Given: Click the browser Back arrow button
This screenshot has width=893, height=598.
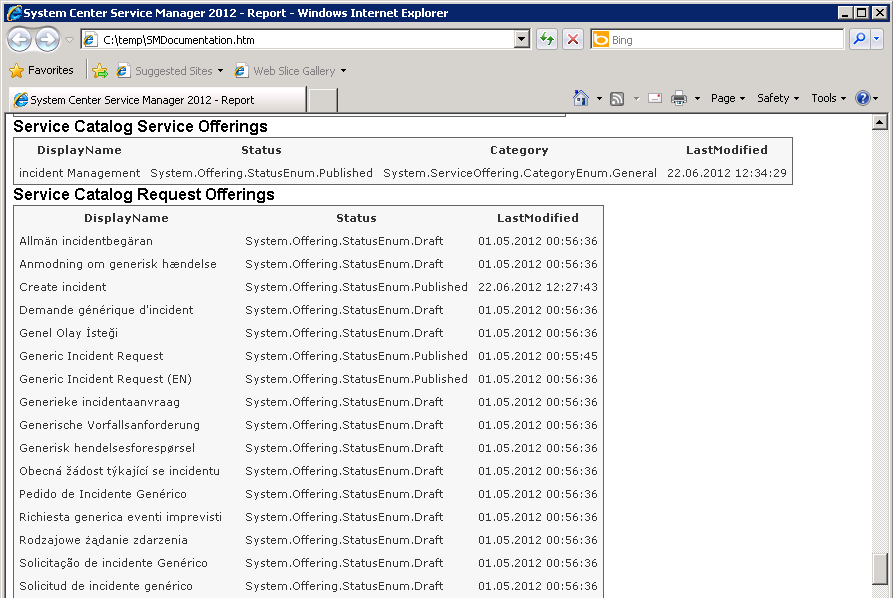Looking at the screenshot, I should [20, 40].
